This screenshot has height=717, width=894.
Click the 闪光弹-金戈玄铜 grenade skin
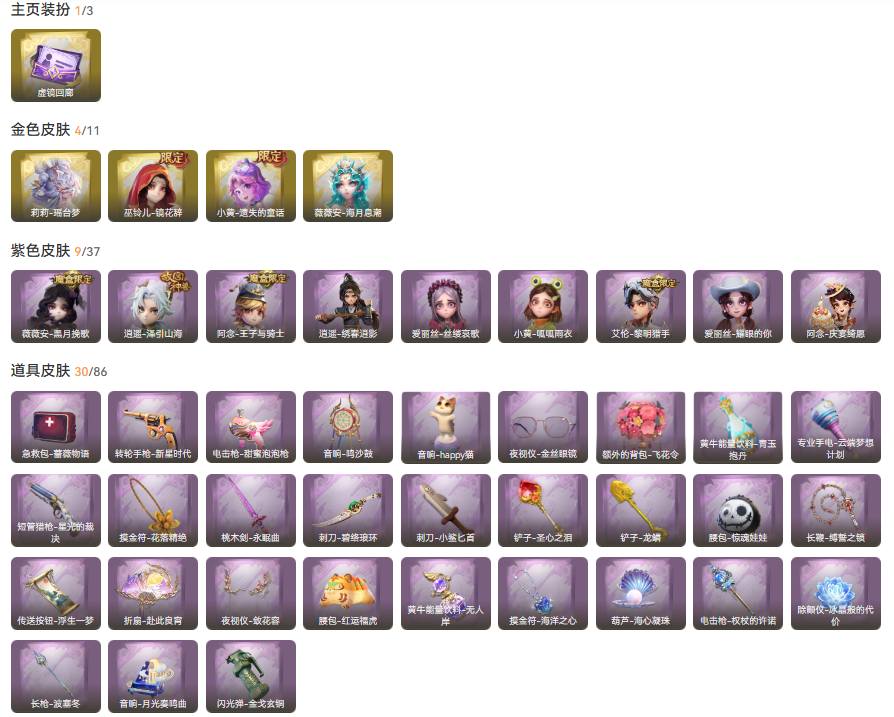click(x=251, y=677)
